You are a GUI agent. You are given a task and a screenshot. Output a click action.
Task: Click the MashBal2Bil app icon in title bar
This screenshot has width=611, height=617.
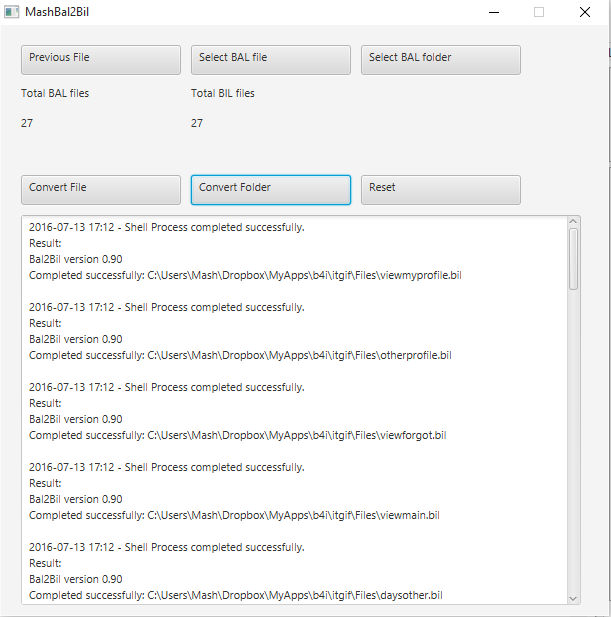11,12
